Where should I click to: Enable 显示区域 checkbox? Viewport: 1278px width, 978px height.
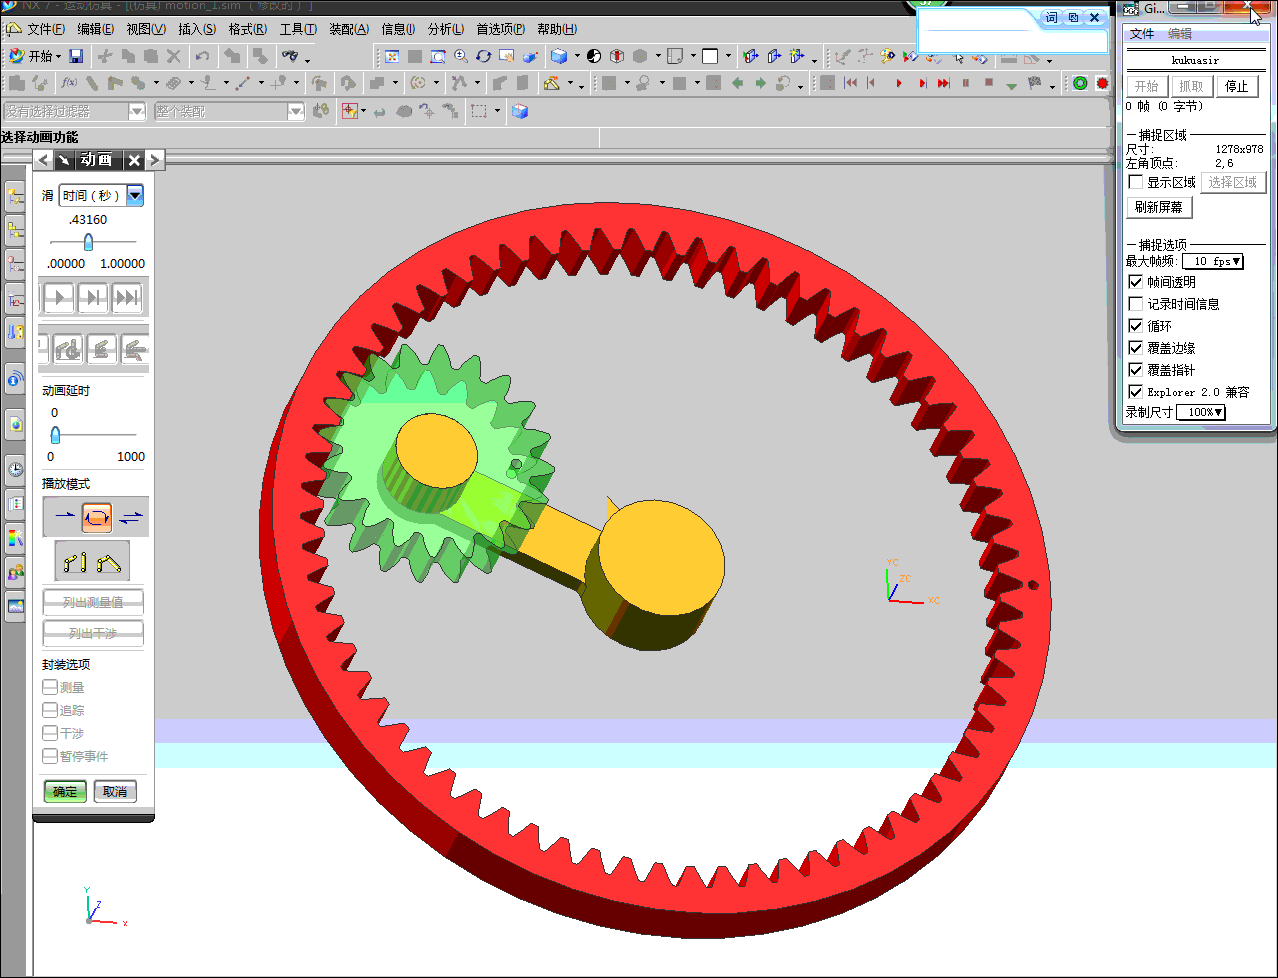1136,182
